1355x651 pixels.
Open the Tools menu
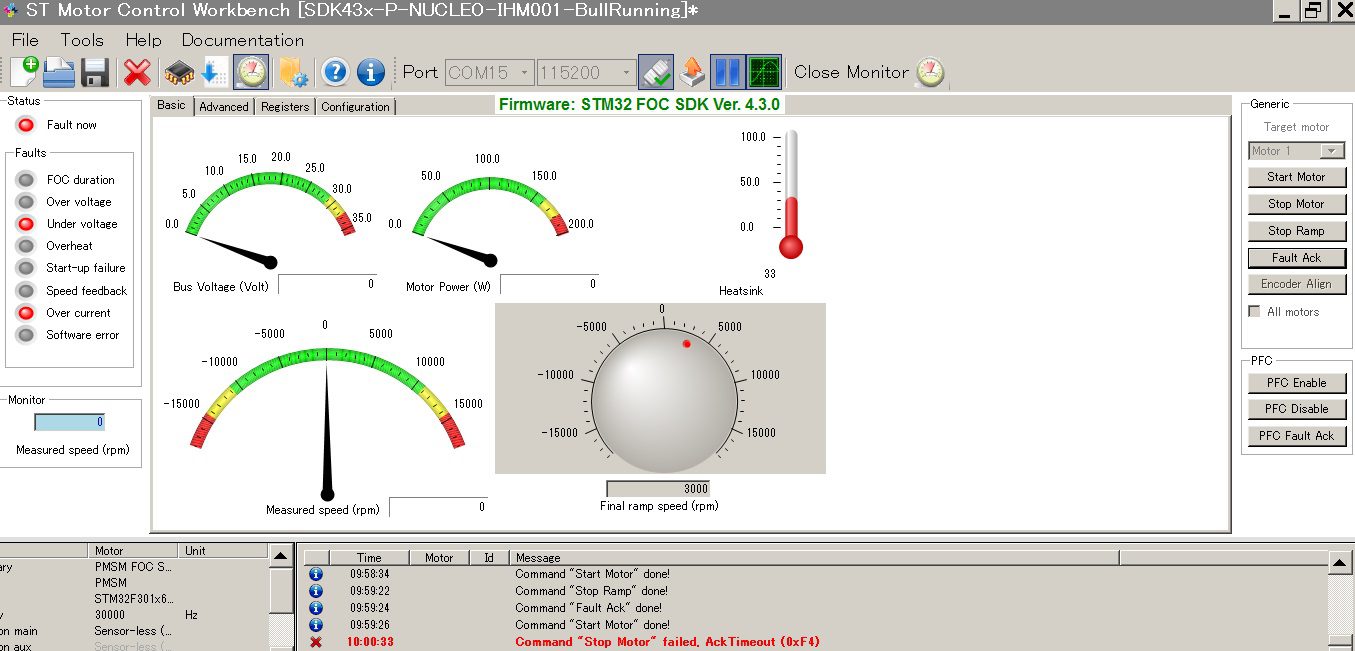pos(82,40)
